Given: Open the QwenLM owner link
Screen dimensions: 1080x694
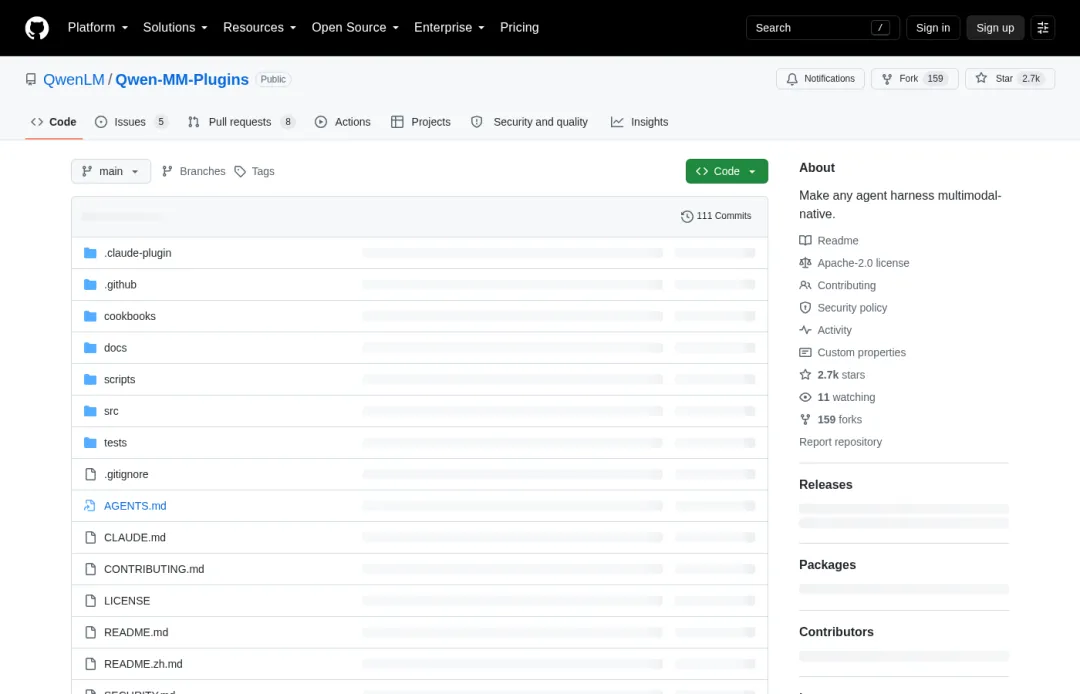Looking at the screenshot, I should 74,79.
